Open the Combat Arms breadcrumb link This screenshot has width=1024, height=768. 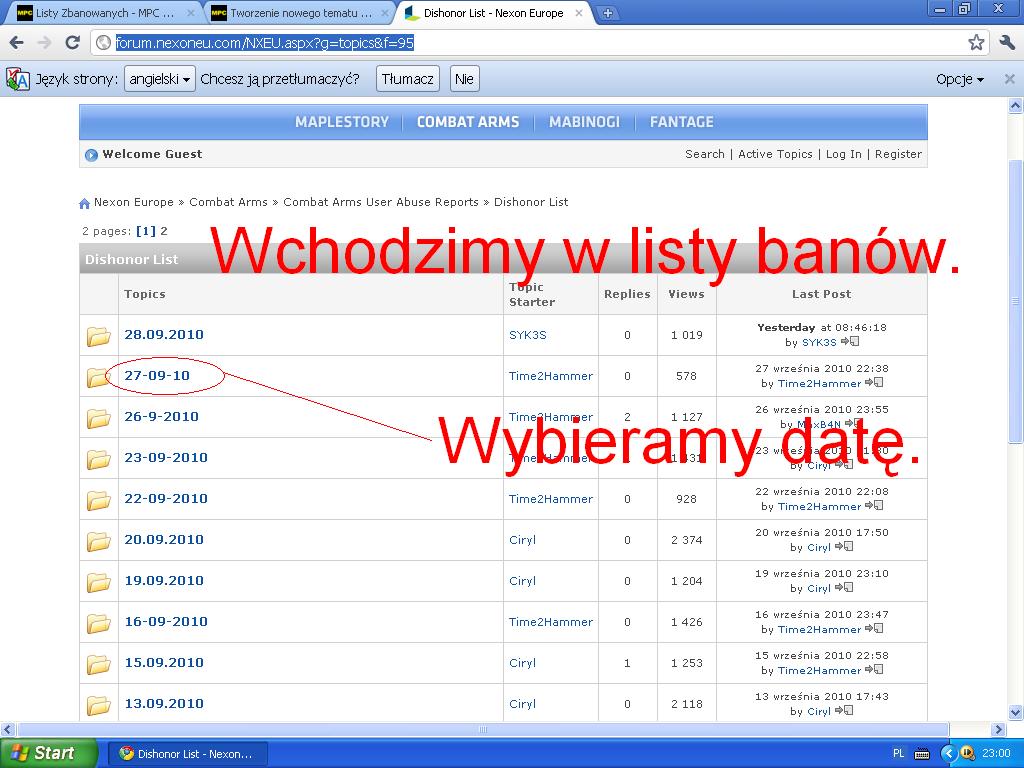click(228, 202)
